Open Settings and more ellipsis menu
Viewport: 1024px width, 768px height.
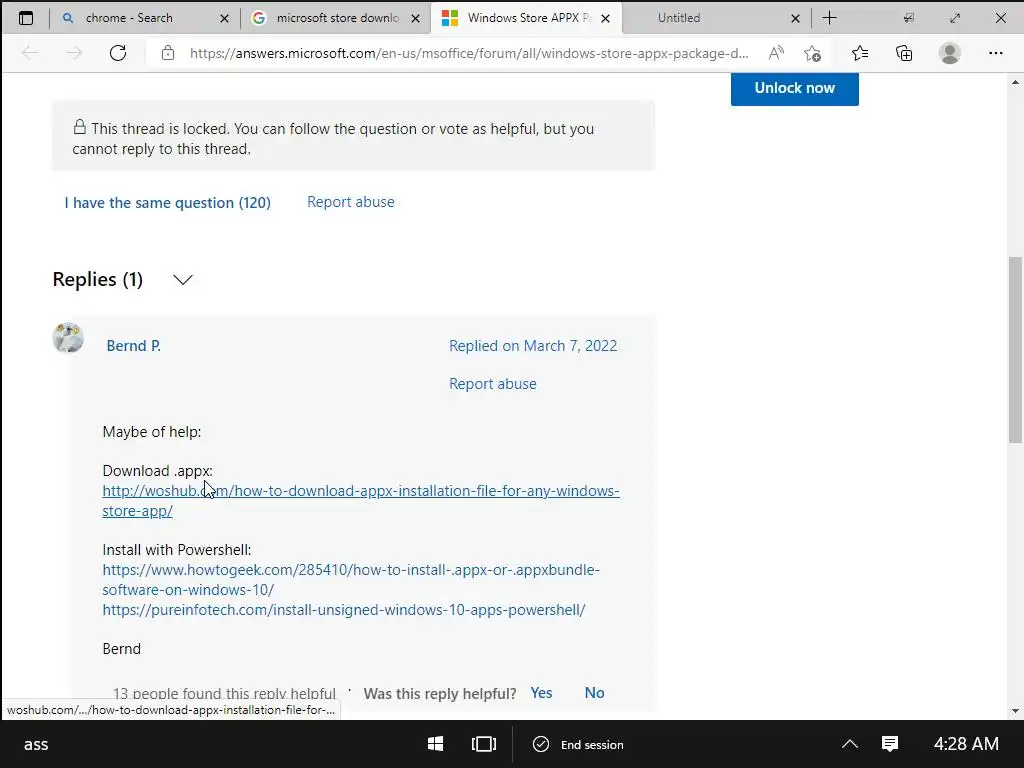coord(995,53)
